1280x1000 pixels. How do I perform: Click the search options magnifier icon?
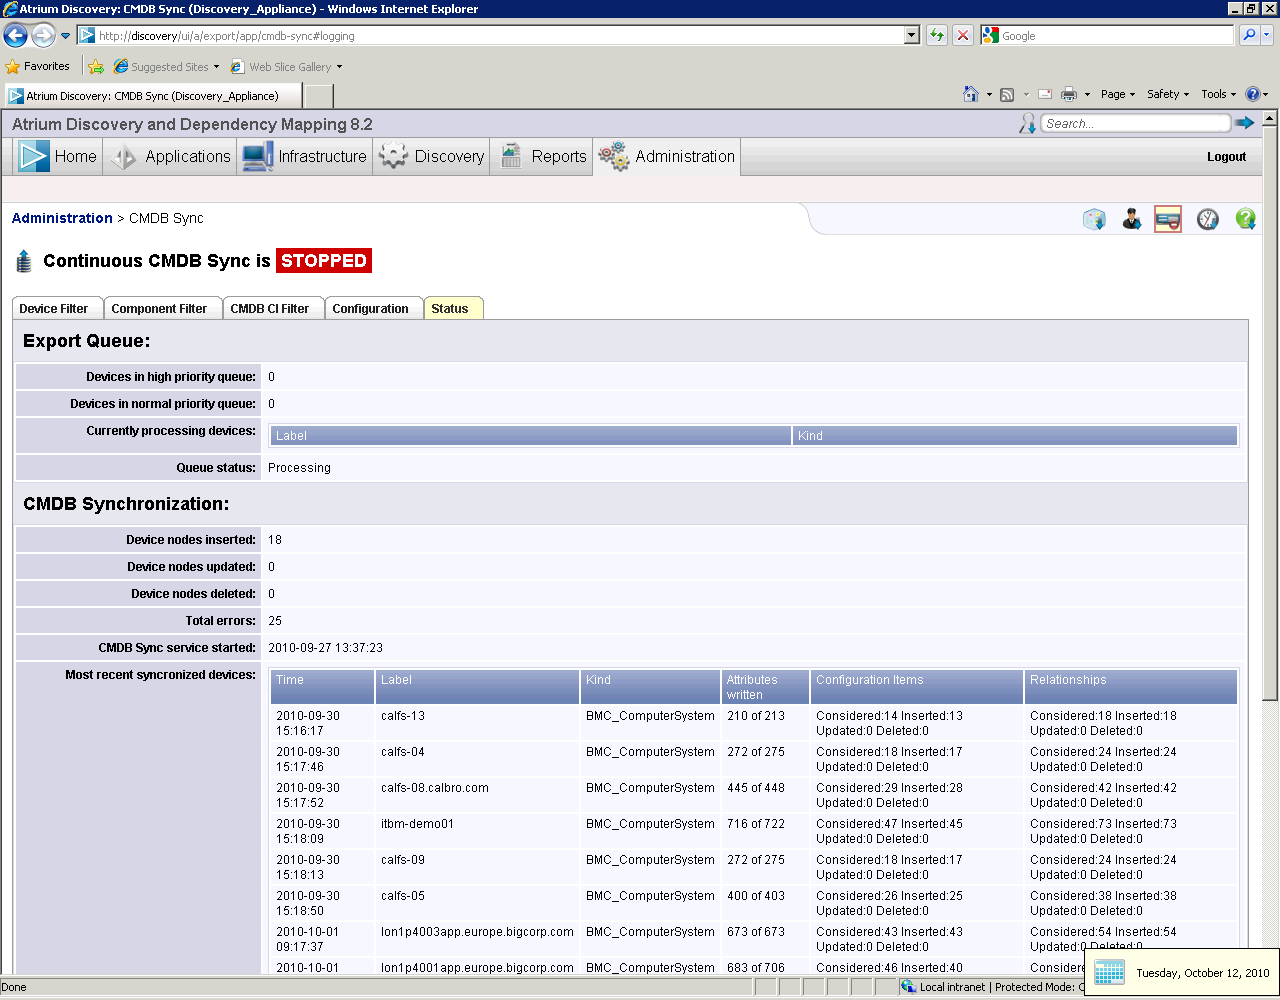[x=1027, y=123]
